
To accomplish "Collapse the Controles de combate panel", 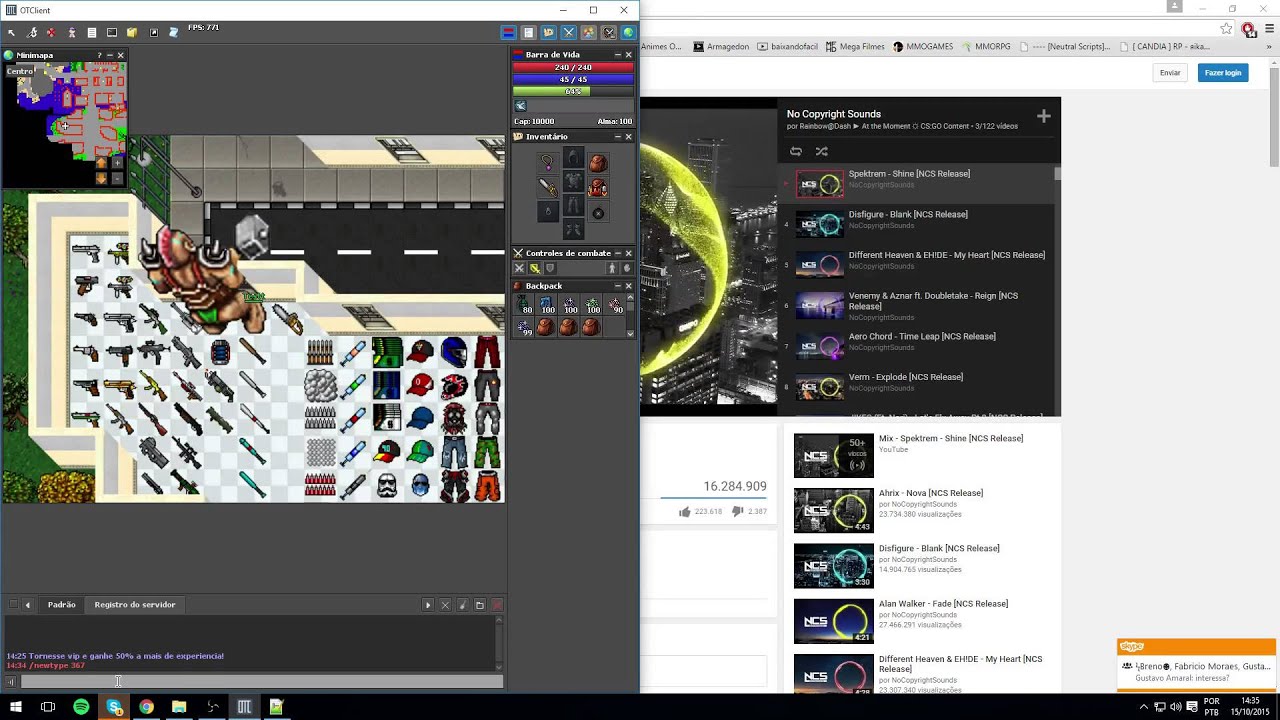I will click(x=618, y=253).
